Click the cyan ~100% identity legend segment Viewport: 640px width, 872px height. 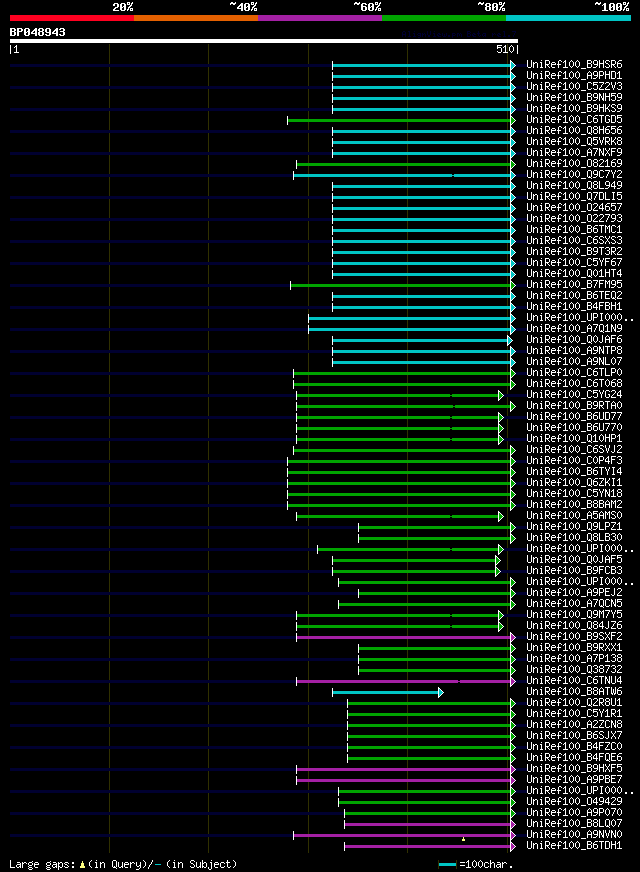tap(568, 18)
